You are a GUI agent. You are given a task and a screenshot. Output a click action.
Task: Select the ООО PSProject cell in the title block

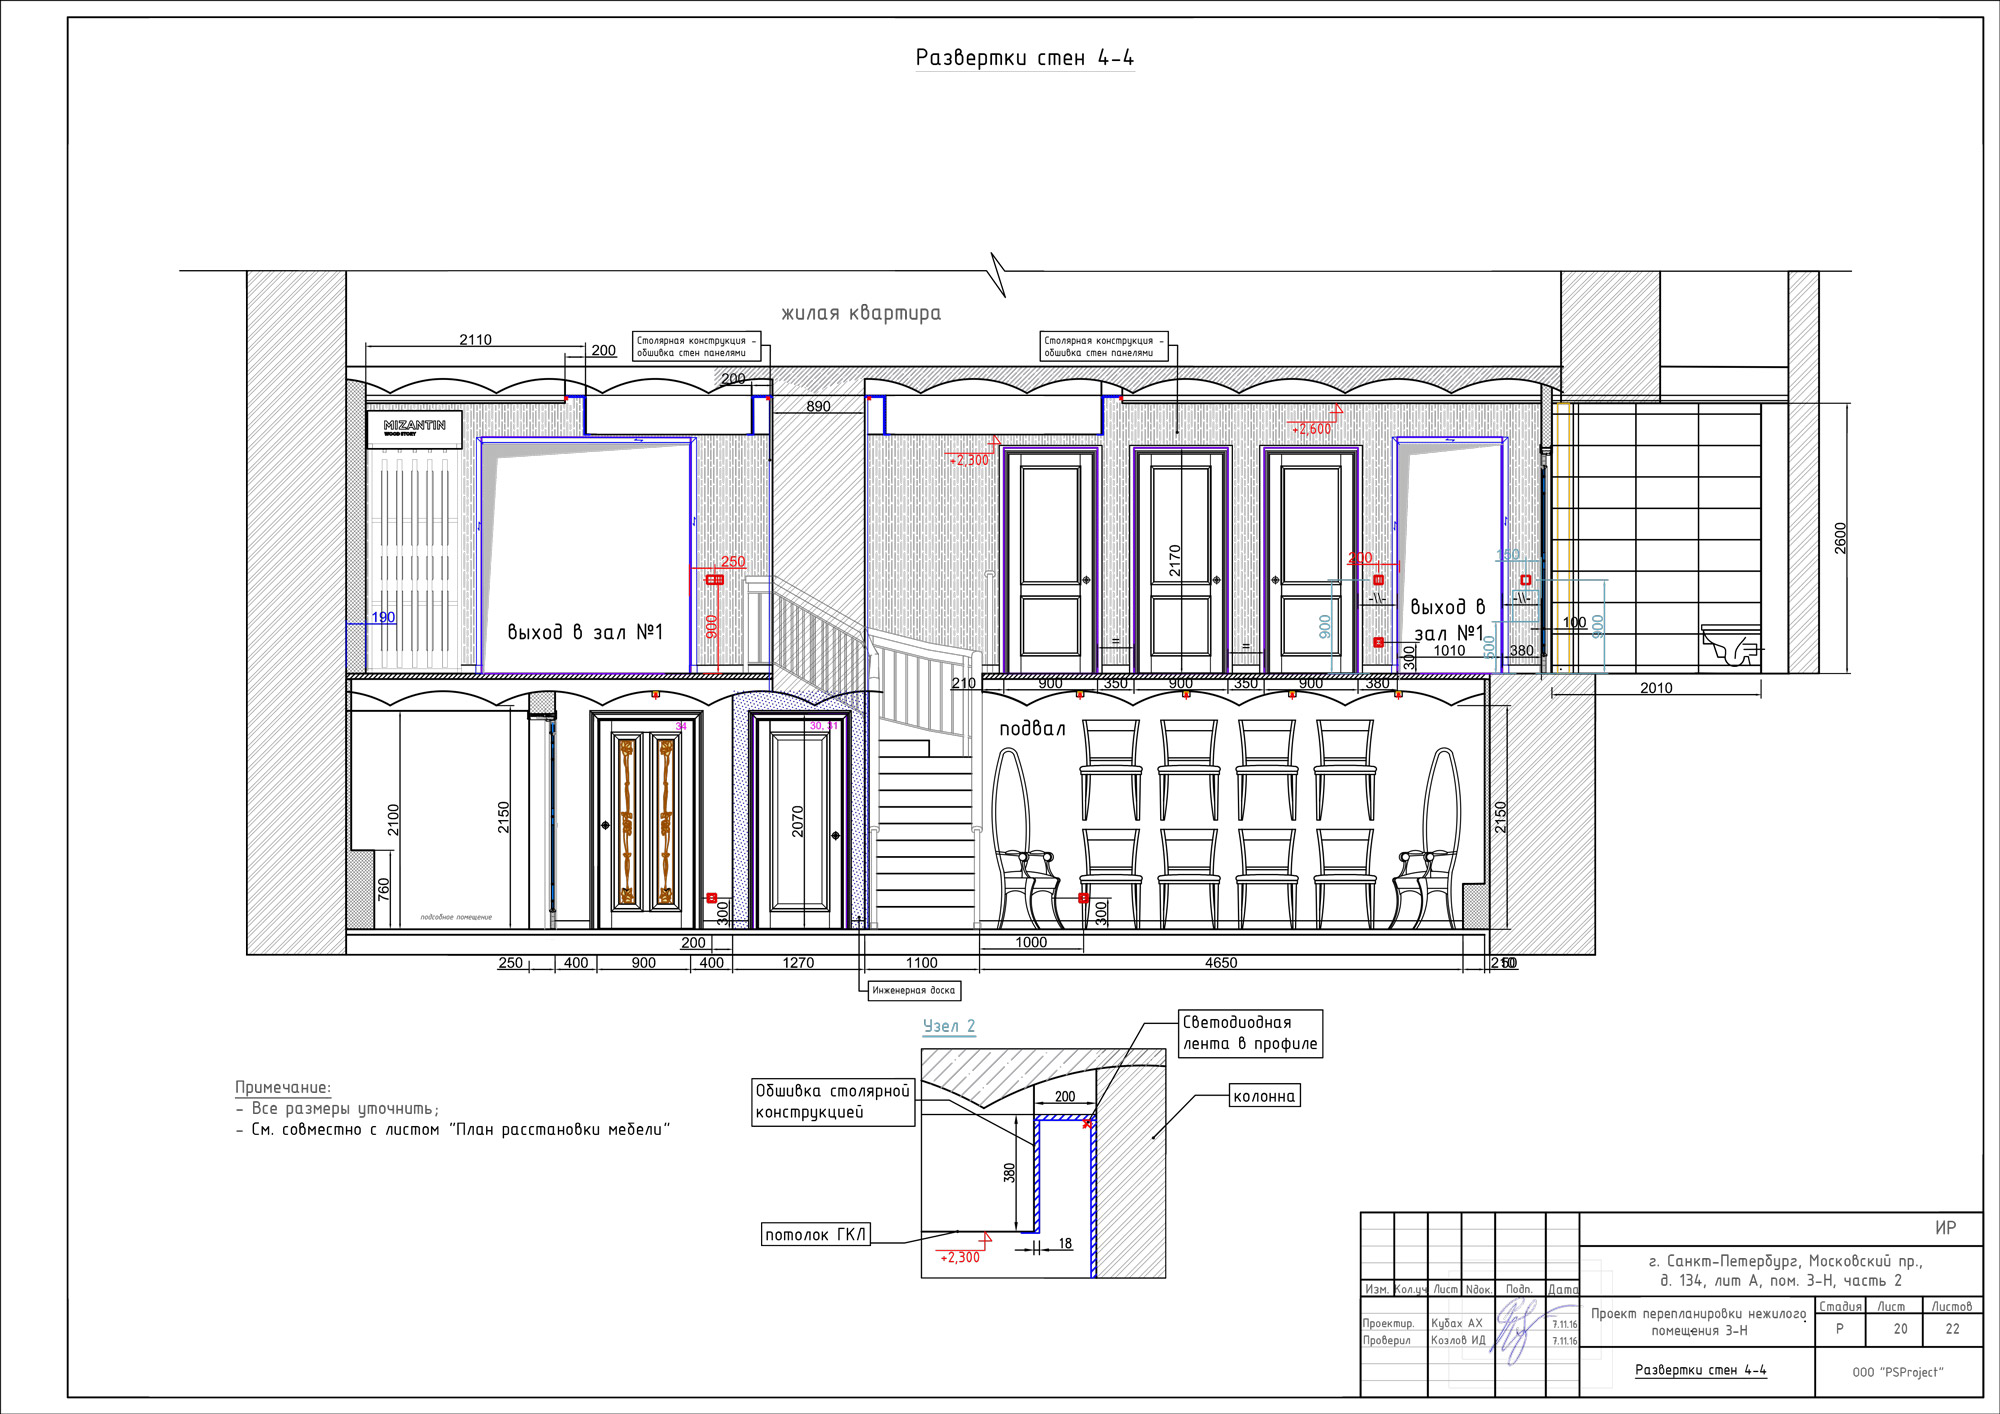pos(1898,1372)
